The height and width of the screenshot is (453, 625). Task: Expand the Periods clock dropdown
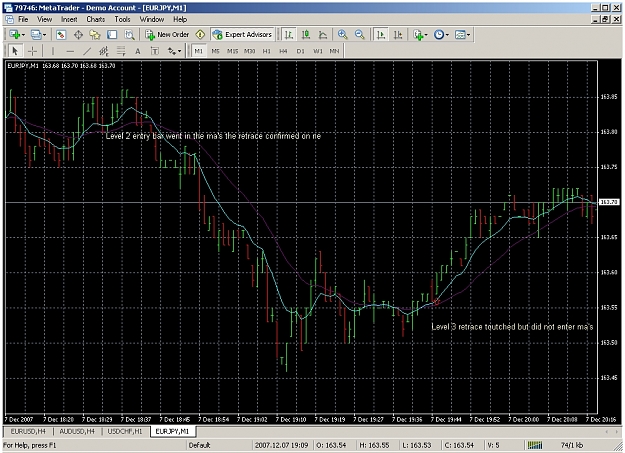click(x=447, y=35)
